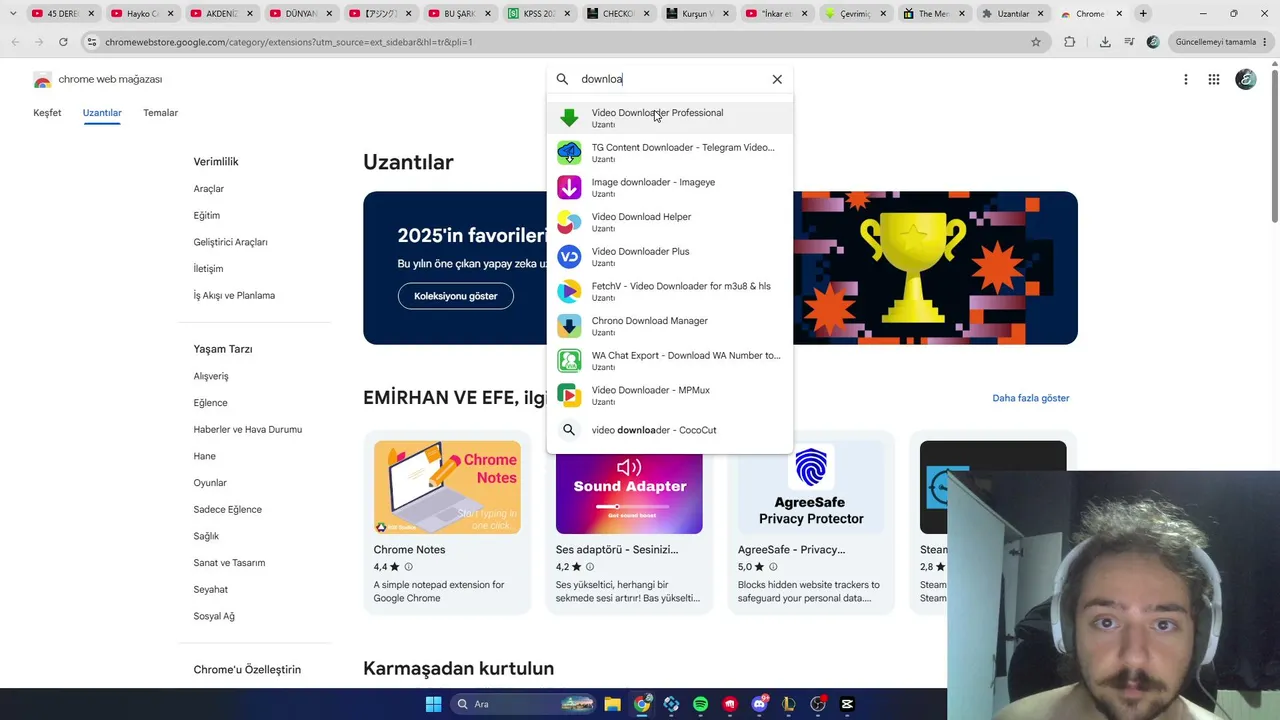Click the Chrome Web Store logo
The height and width of the screenshot is (720, 1280).
[x=42, y=80]
